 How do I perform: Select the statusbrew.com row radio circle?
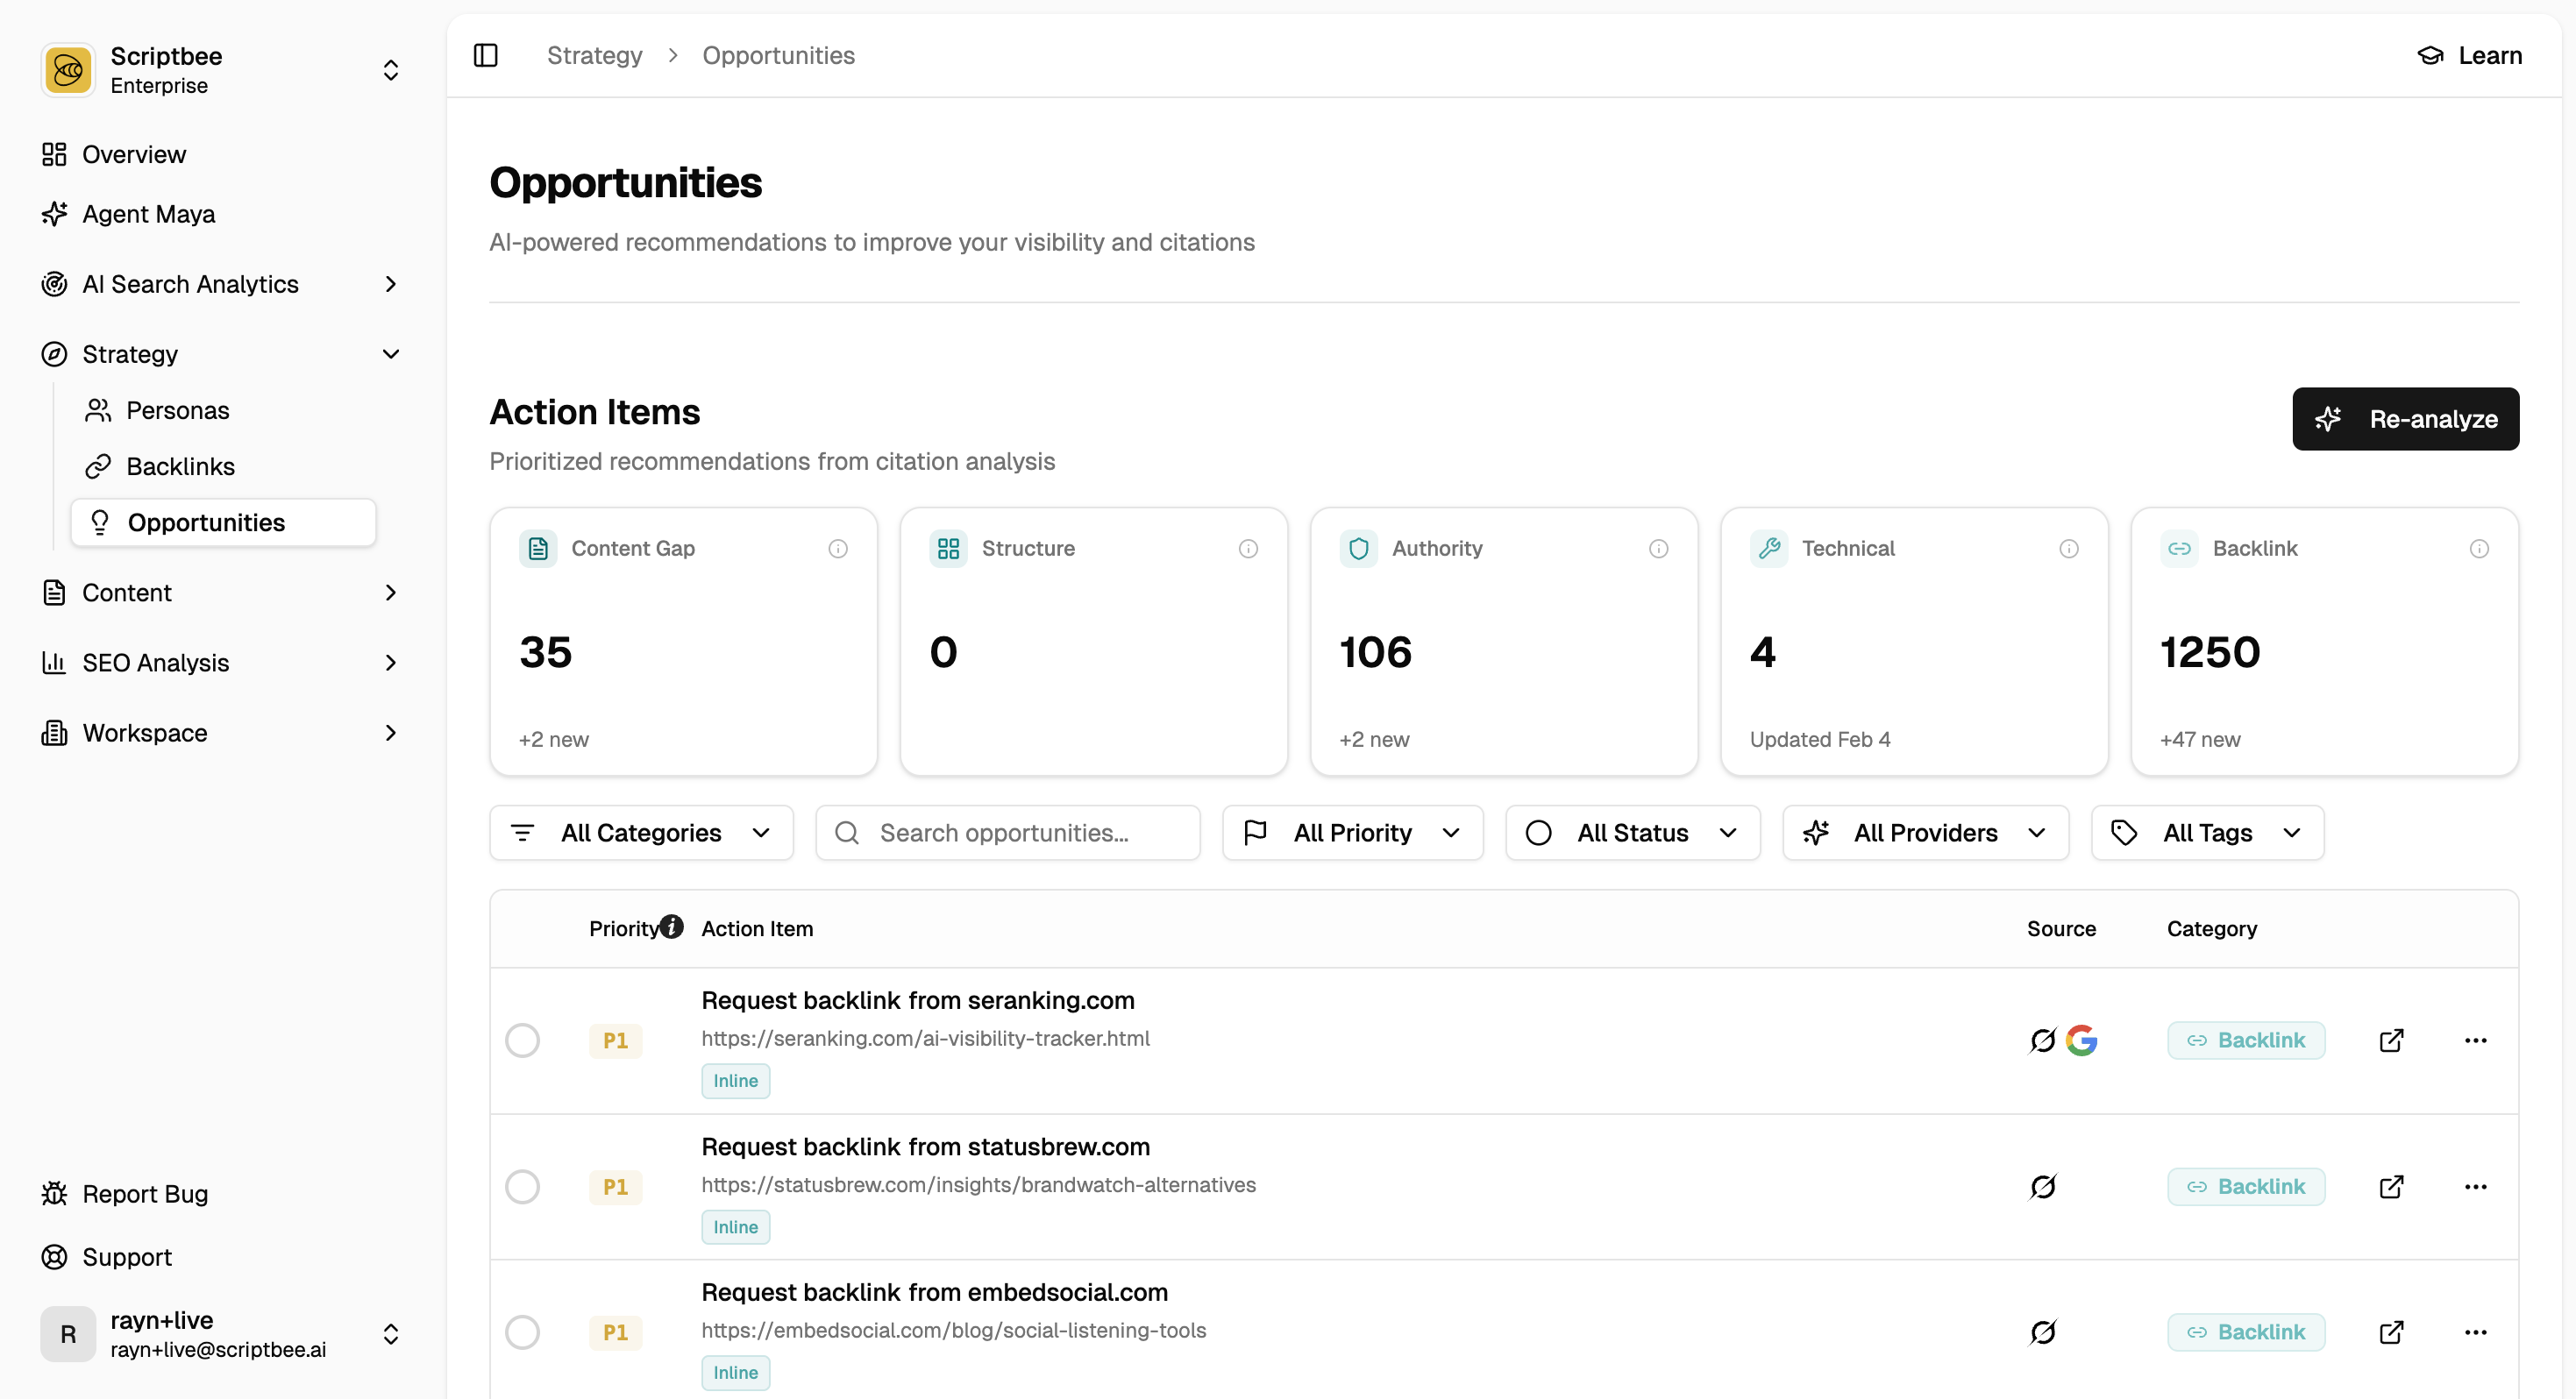click(522, 1187)
